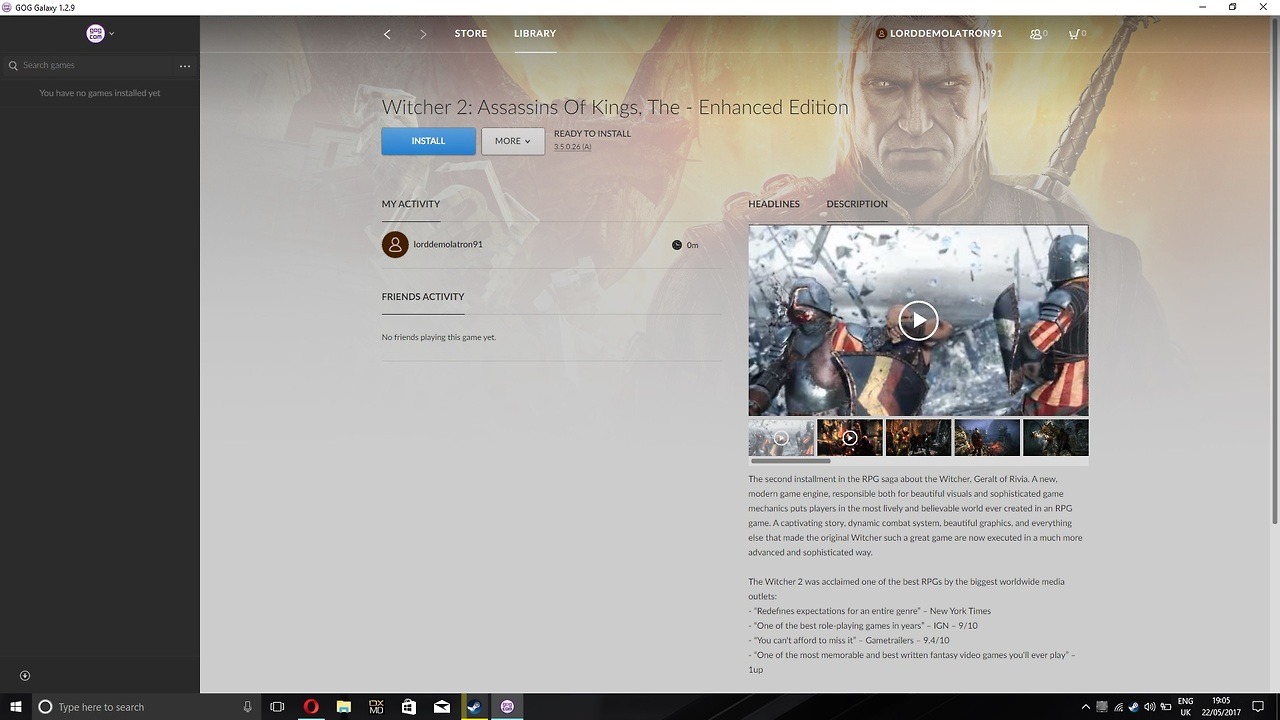Click the 0m playtime clock icon
The width and height of the screenshot is (1280, 720).
(x=676, y=245)
